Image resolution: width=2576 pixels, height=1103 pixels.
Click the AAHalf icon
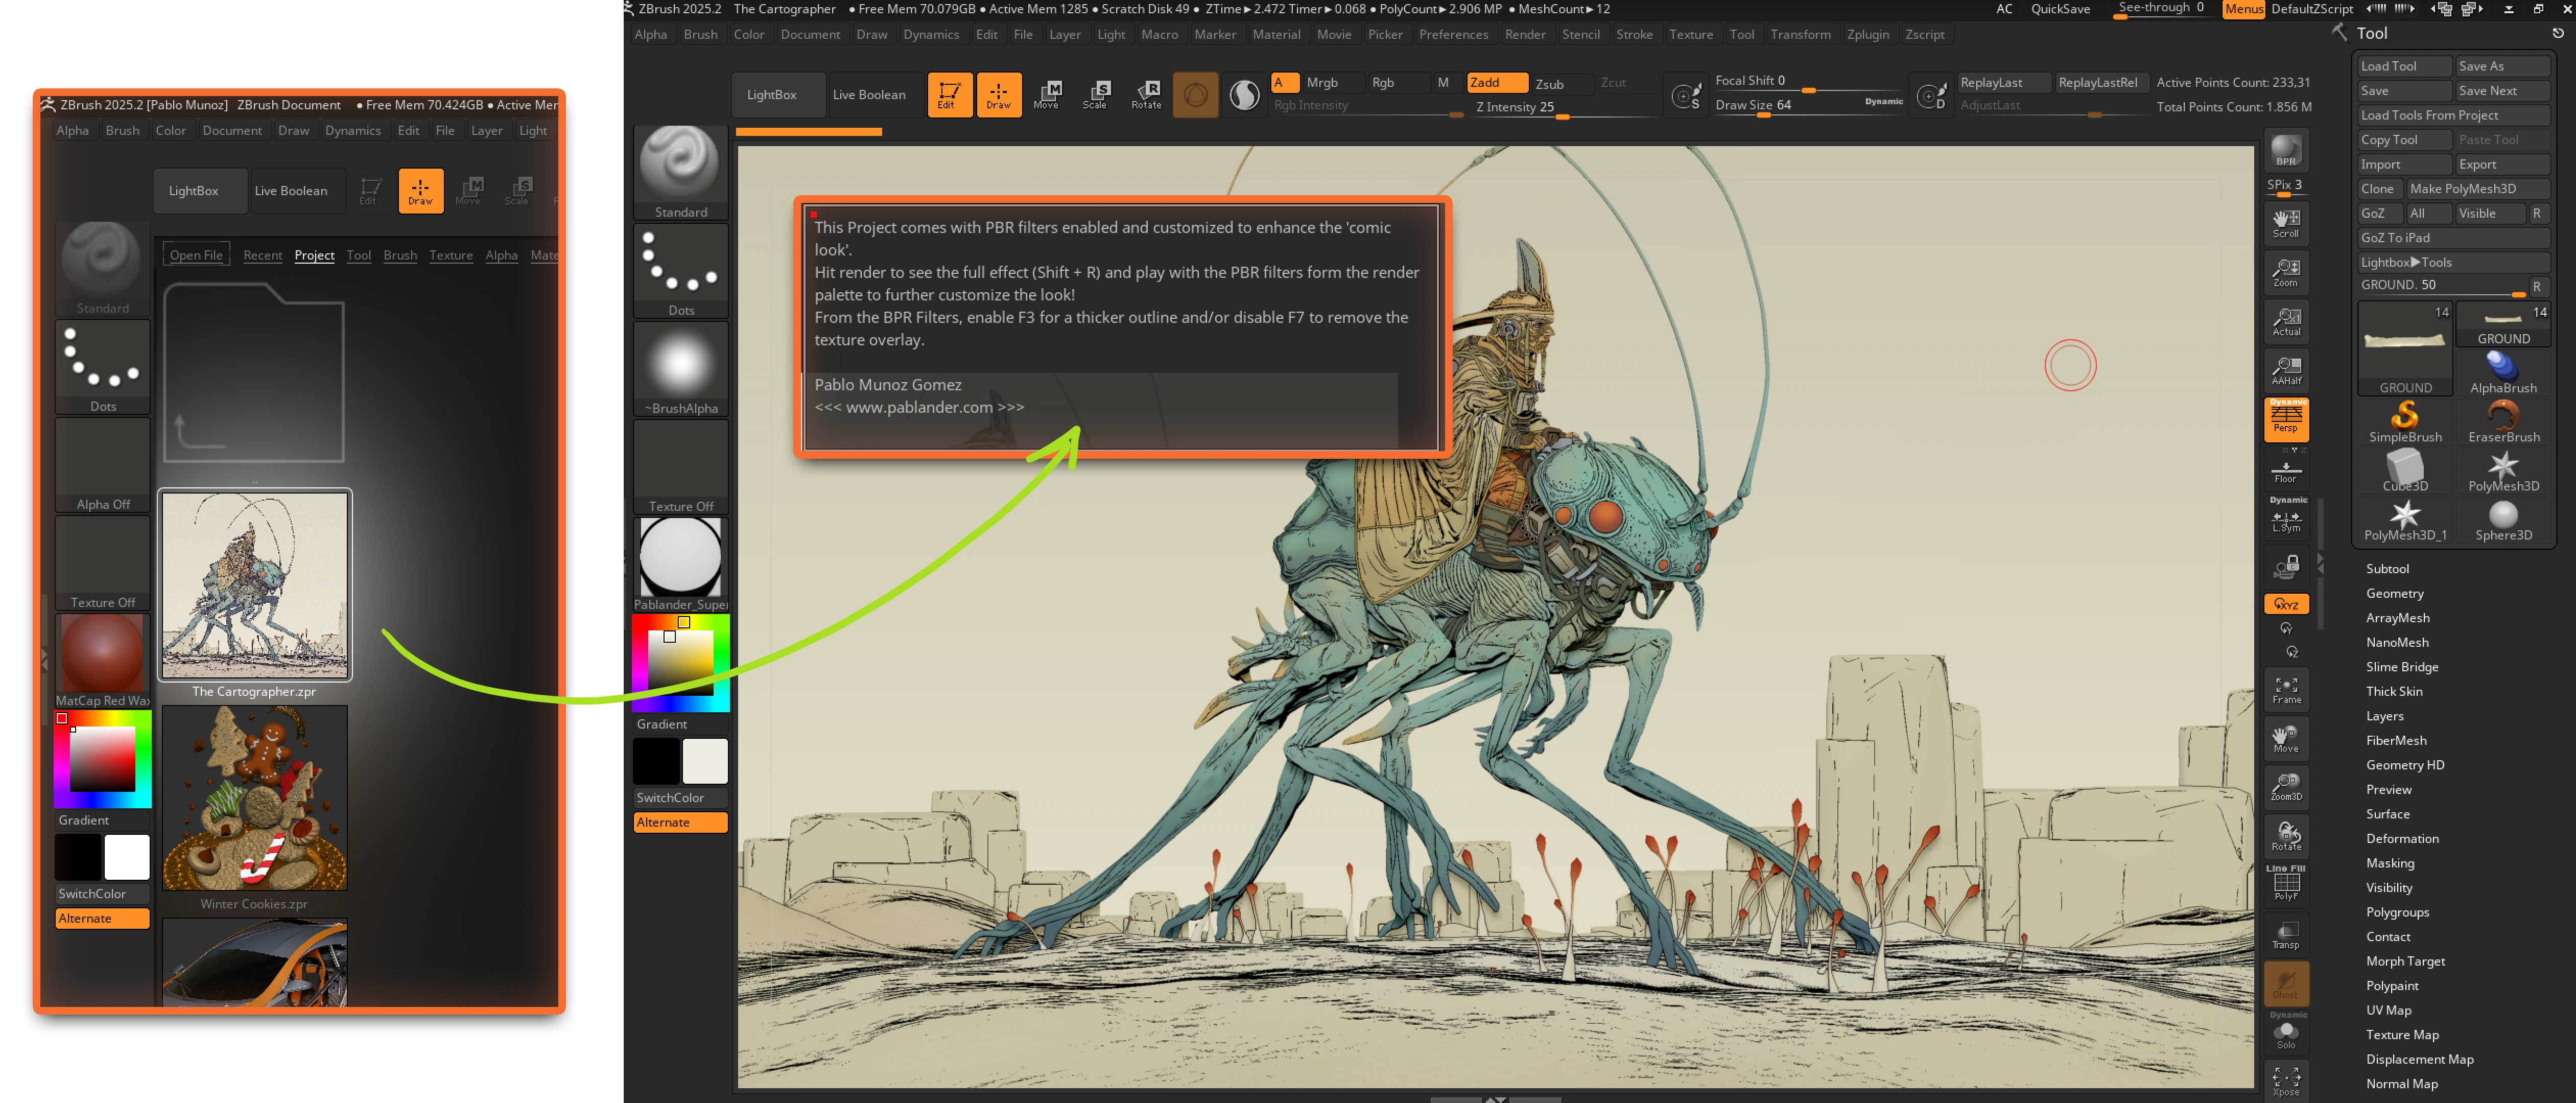tap(2286, 370)
